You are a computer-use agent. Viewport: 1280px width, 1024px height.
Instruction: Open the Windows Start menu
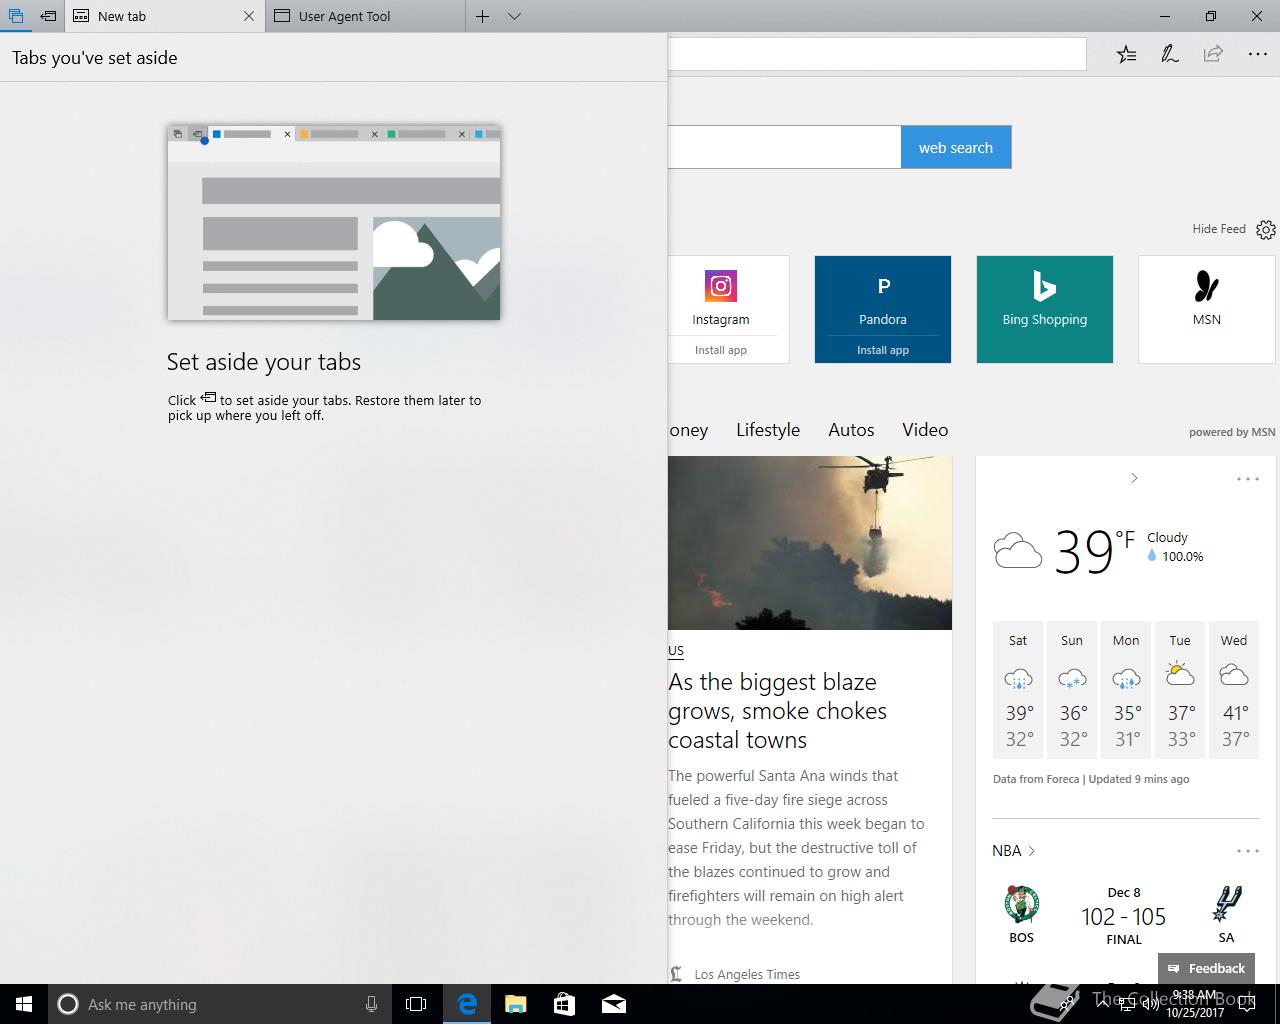(24, 1004)
